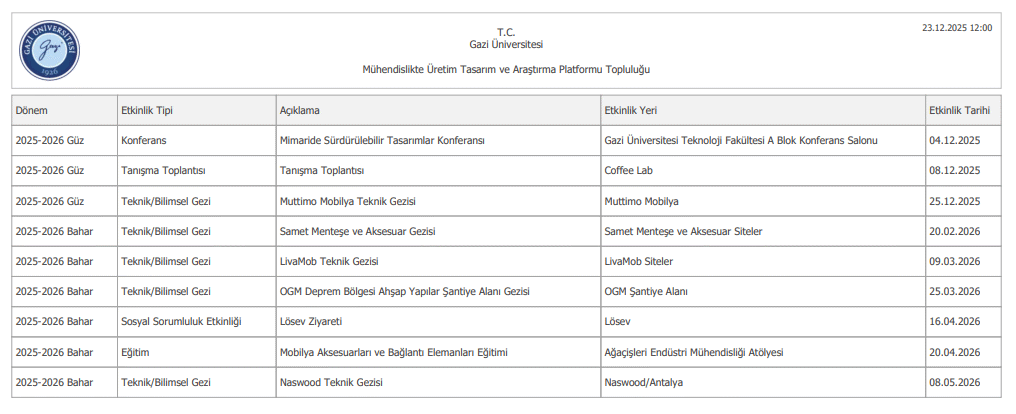Select the Sosyal Sorumluluk Etkinliği type cell
The width and height of the screenshot is (1016, 414).
(x=181, y=322)
